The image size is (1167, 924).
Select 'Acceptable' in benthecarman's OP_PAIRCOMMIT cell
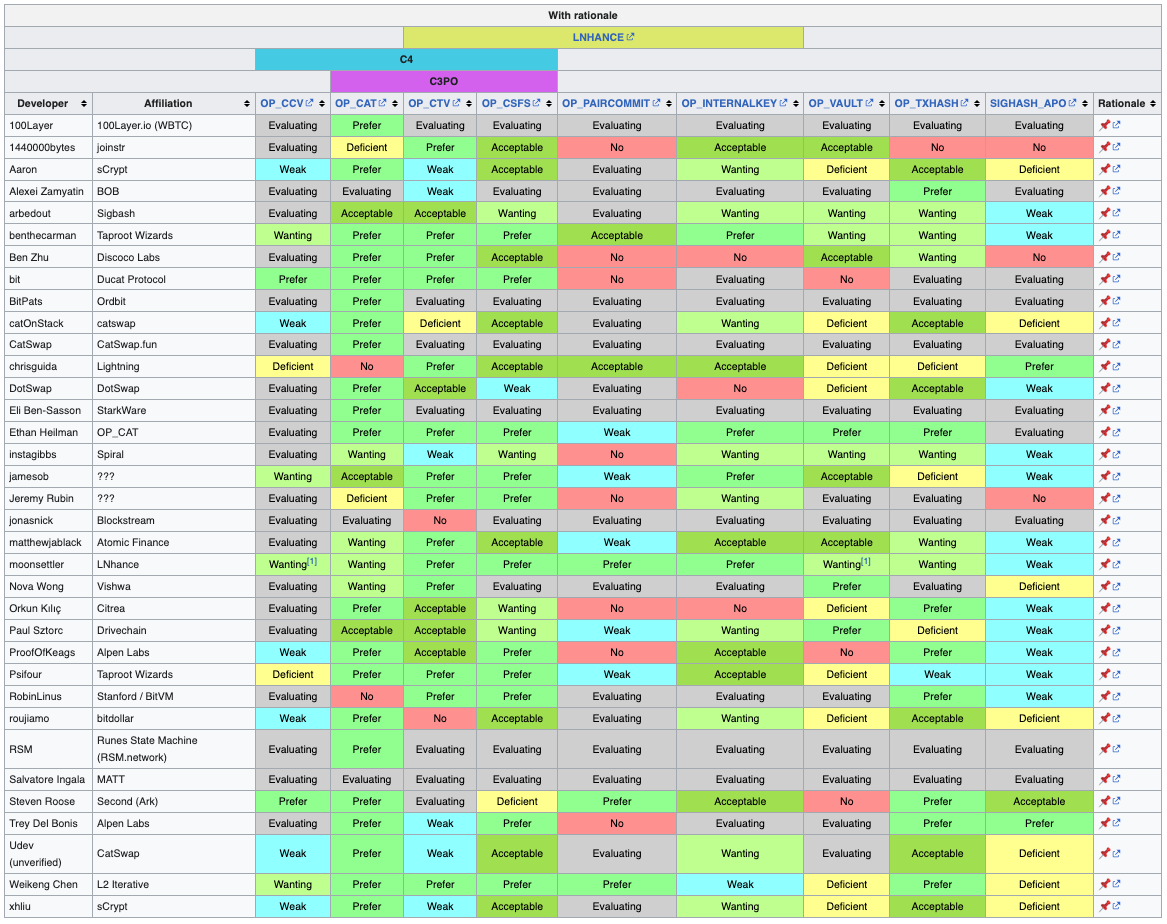(x=617, y=235)
